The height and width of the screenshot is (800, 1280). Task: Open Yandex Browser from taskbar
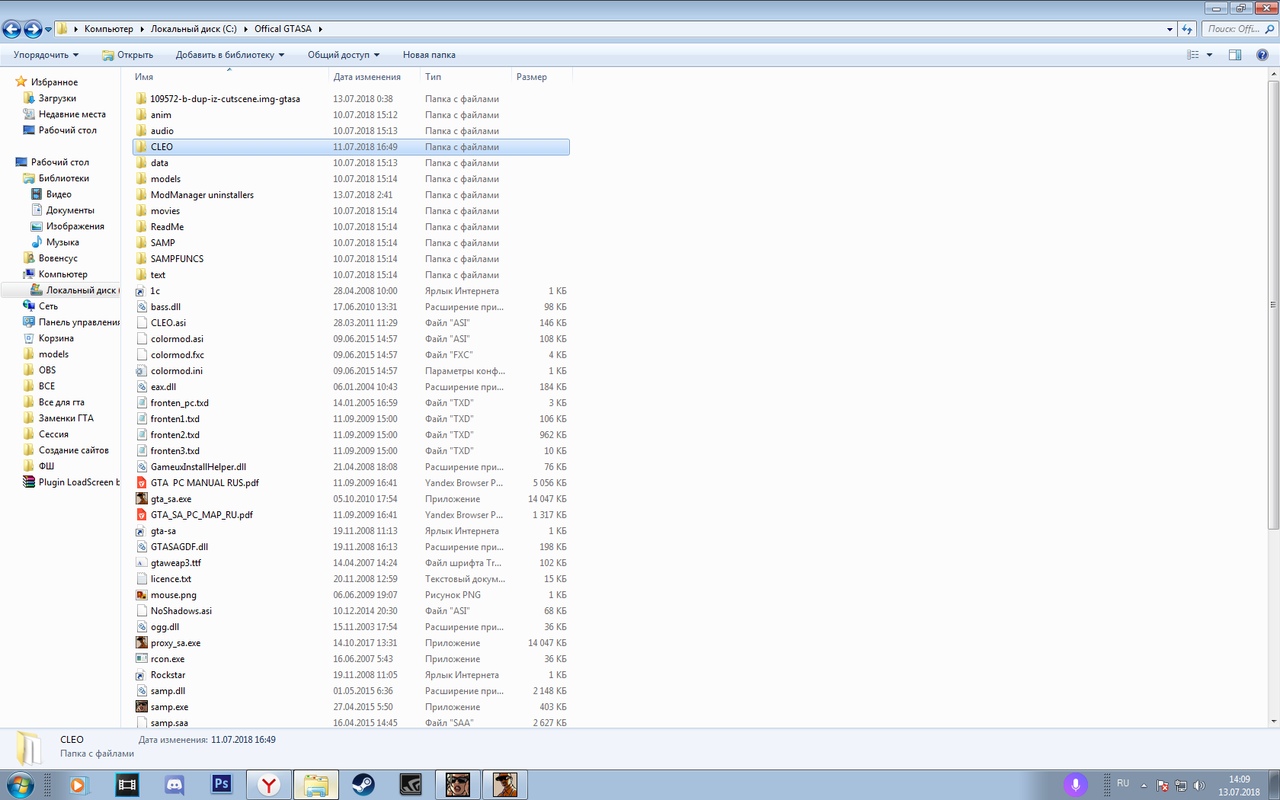click(269, 785)
